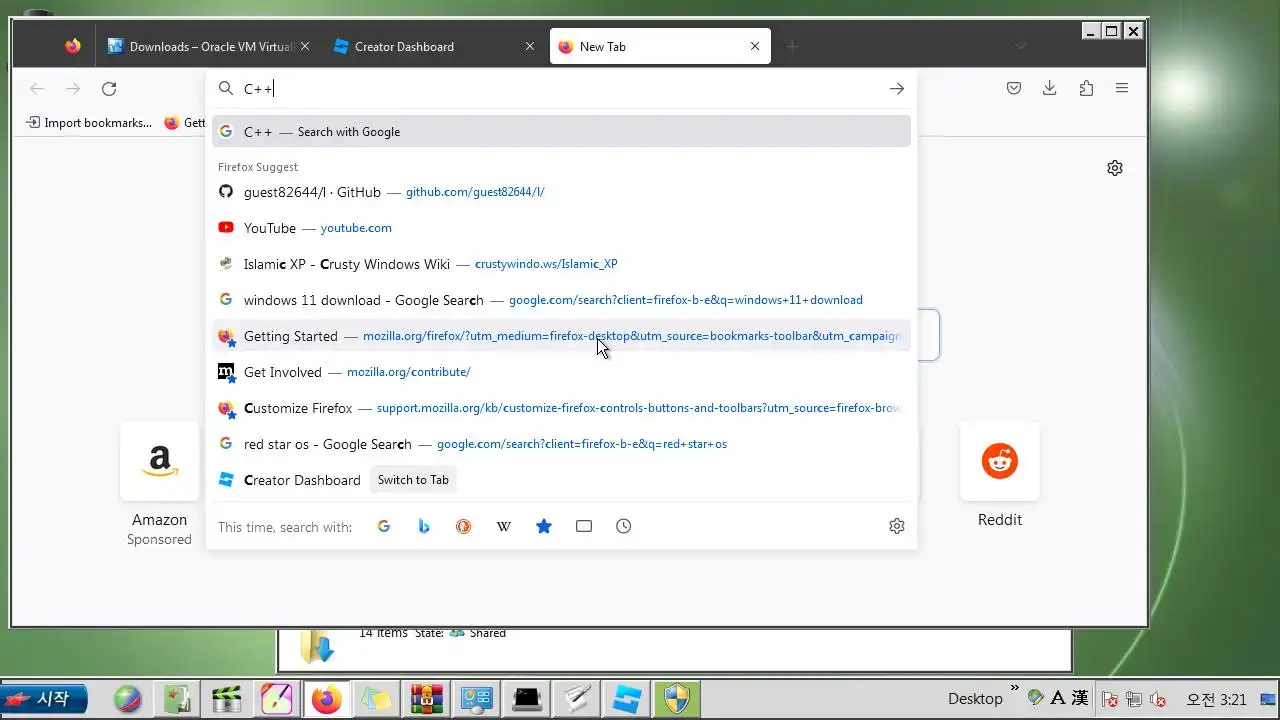Click Import bookmarks in bookmarks toolbar
Image resolution: width=1280 pixels, height=720 pixels.
89,123
